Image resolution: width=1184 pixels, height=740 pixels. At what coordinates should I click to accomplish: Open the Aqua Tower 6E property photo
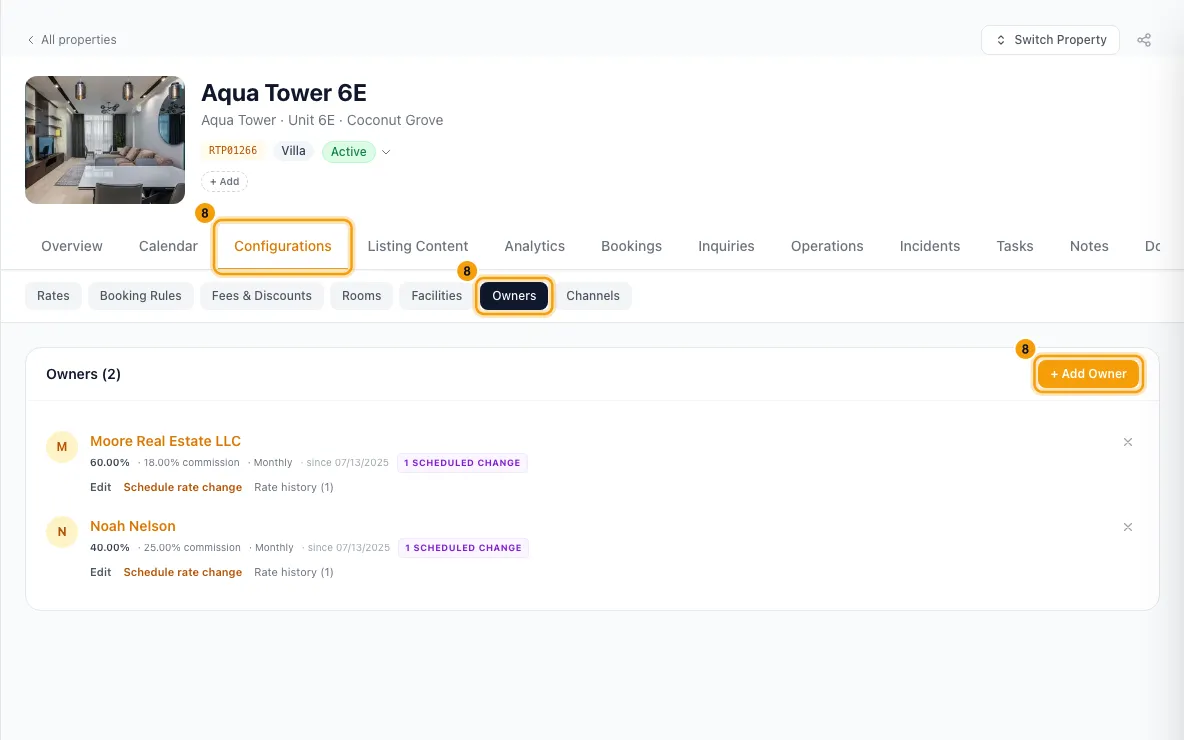pos(105,140)
